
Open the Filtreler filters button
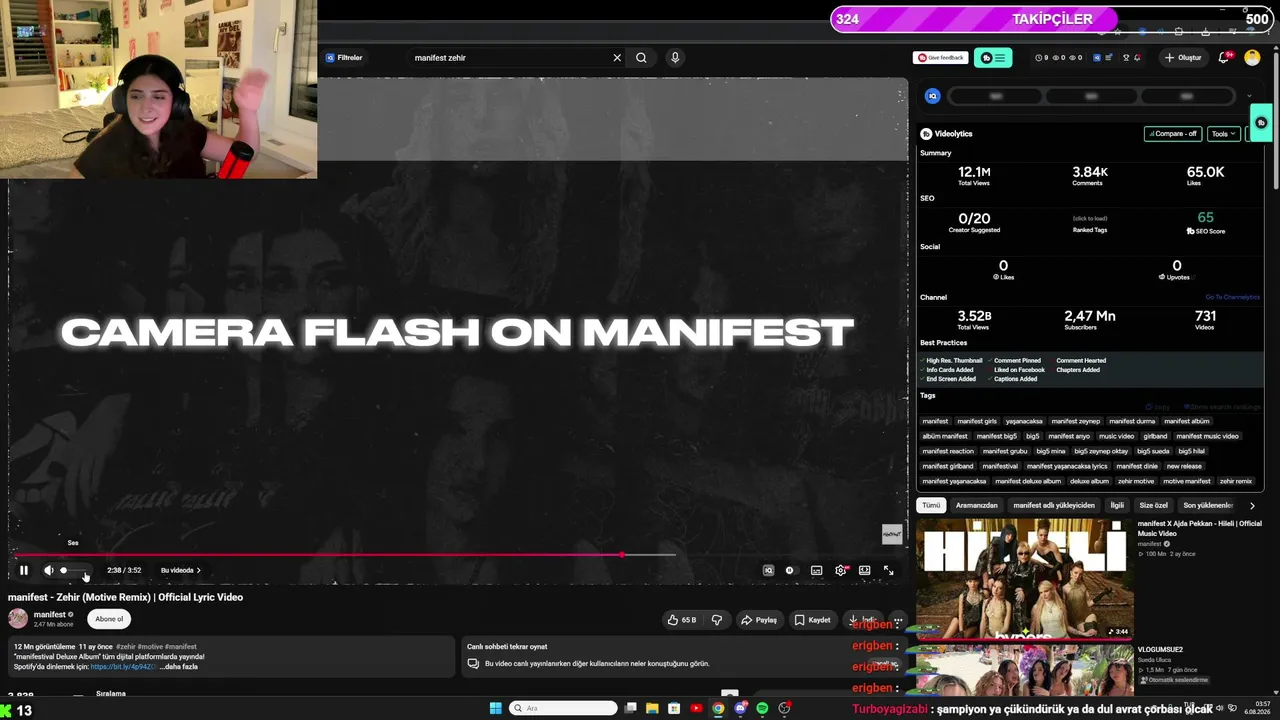tap(344, 58)
